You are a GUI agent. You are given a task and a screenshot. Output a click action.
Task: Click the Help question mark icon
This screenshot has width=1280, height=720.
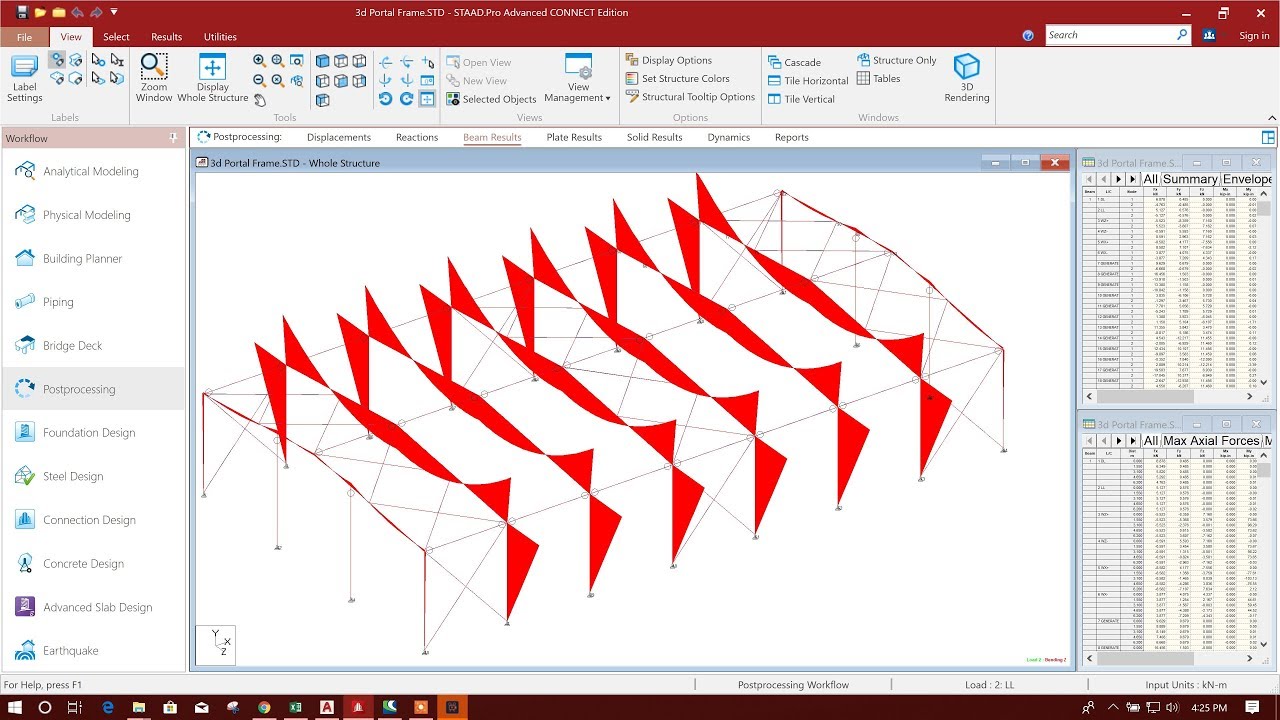tap(1028, 35)
